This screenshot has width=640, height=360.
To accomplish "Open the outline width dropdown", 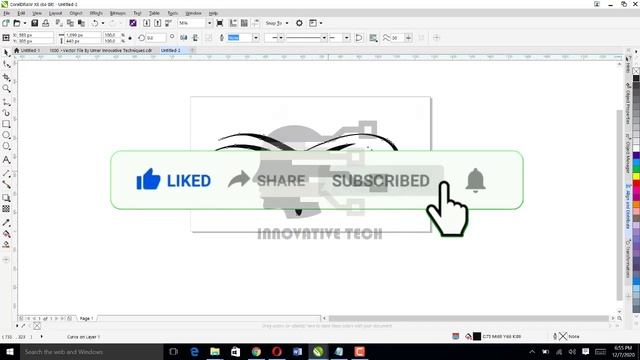I will tap(256, 38).
